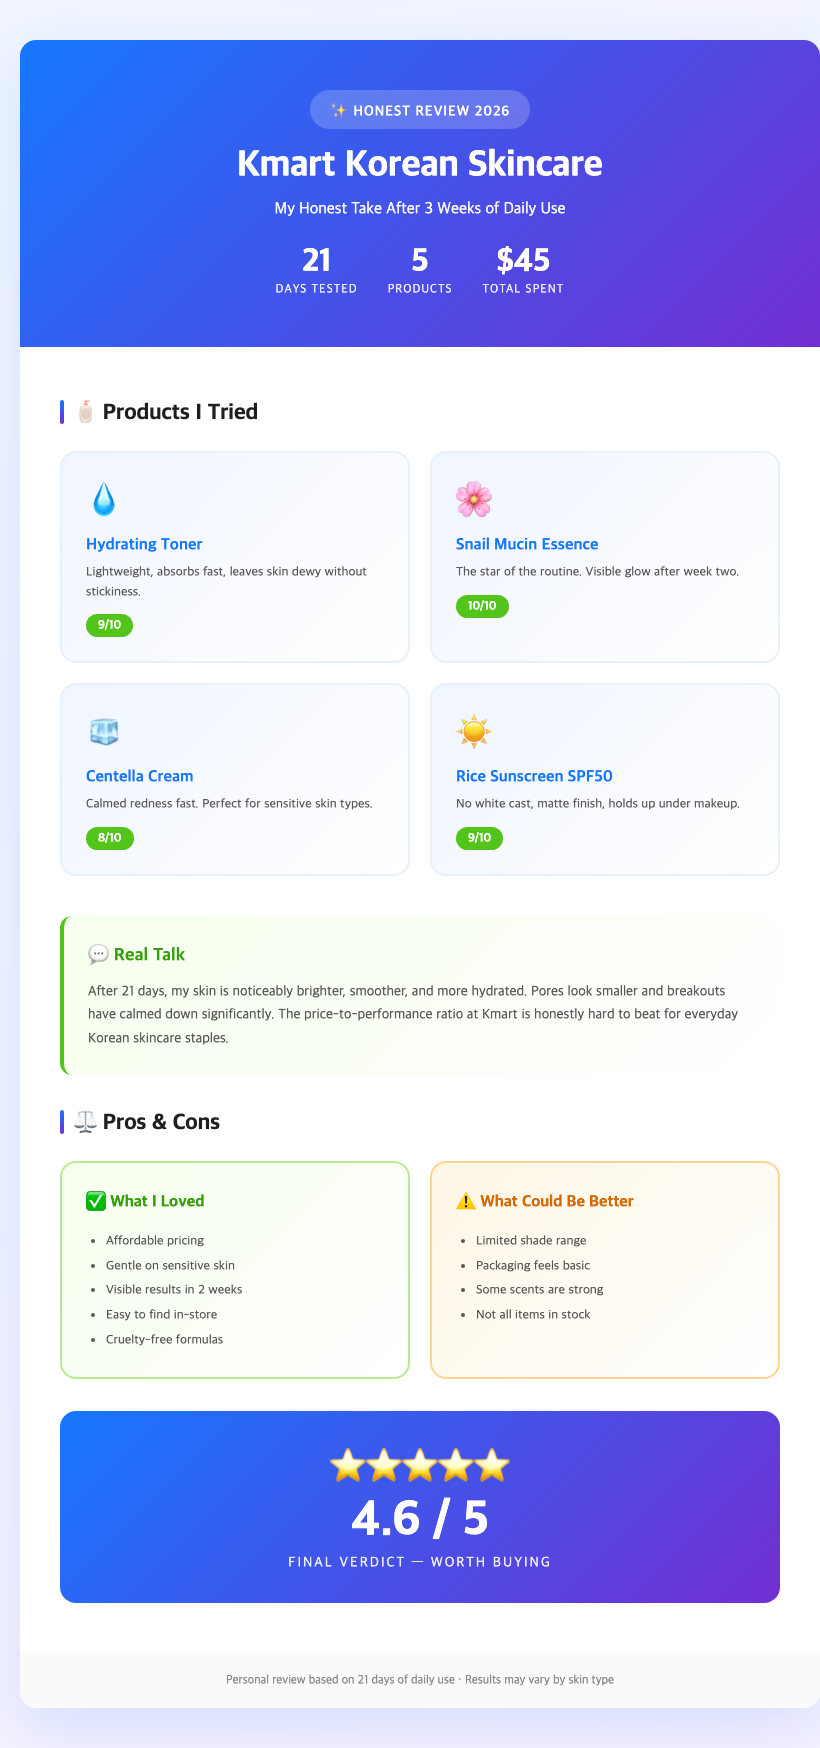Click the 4.6 / 5 final verdict score

click(420, 1518)
